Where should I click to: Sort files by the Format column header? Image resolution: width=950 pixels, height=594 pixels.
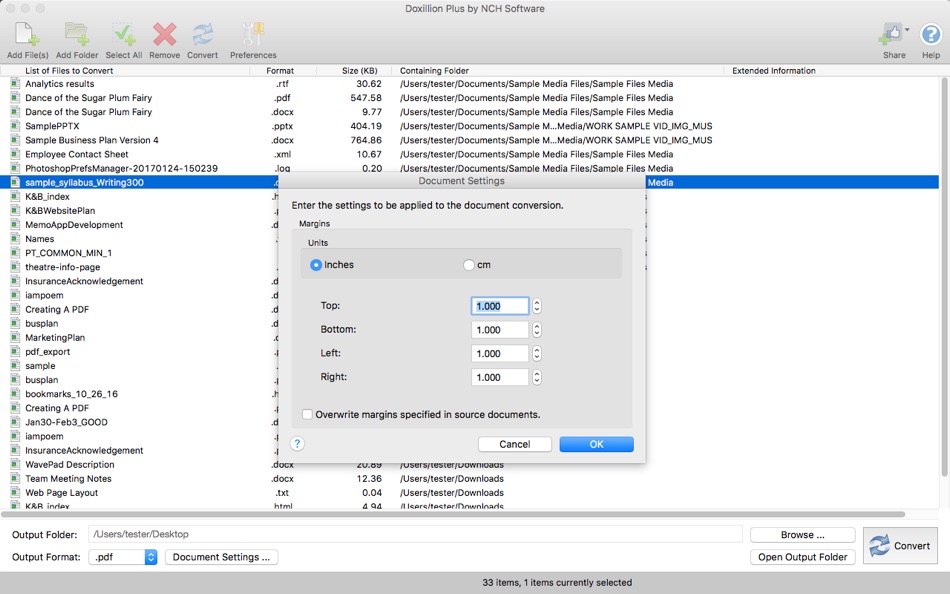282,70
